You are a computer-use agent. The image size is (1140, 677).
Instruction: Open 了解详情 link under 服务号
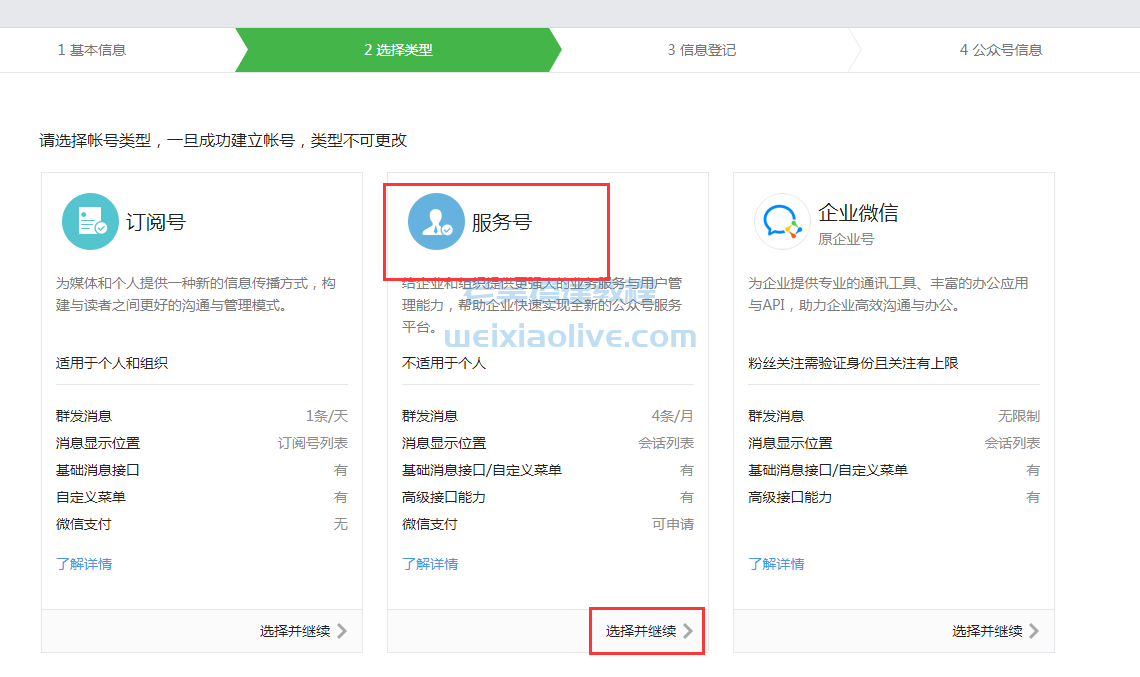click(x=430, y=564)
